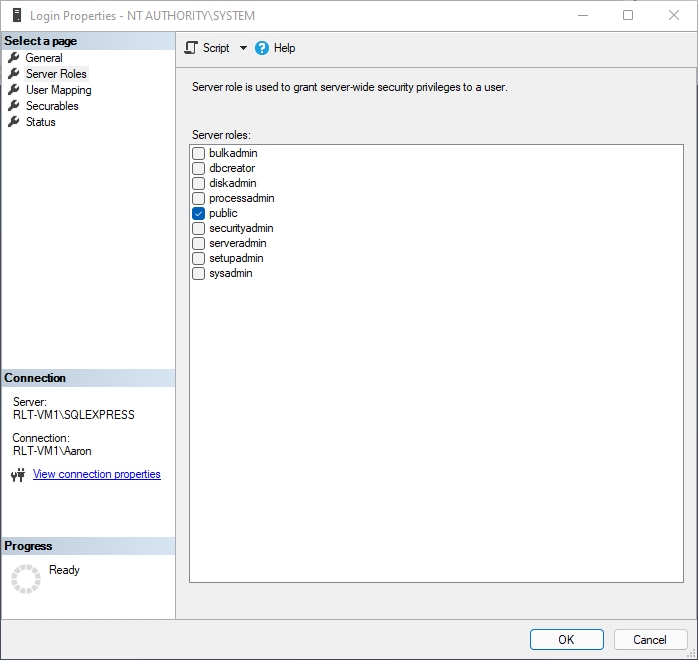Click the wrench icon beside Status

tap(14, 122)
